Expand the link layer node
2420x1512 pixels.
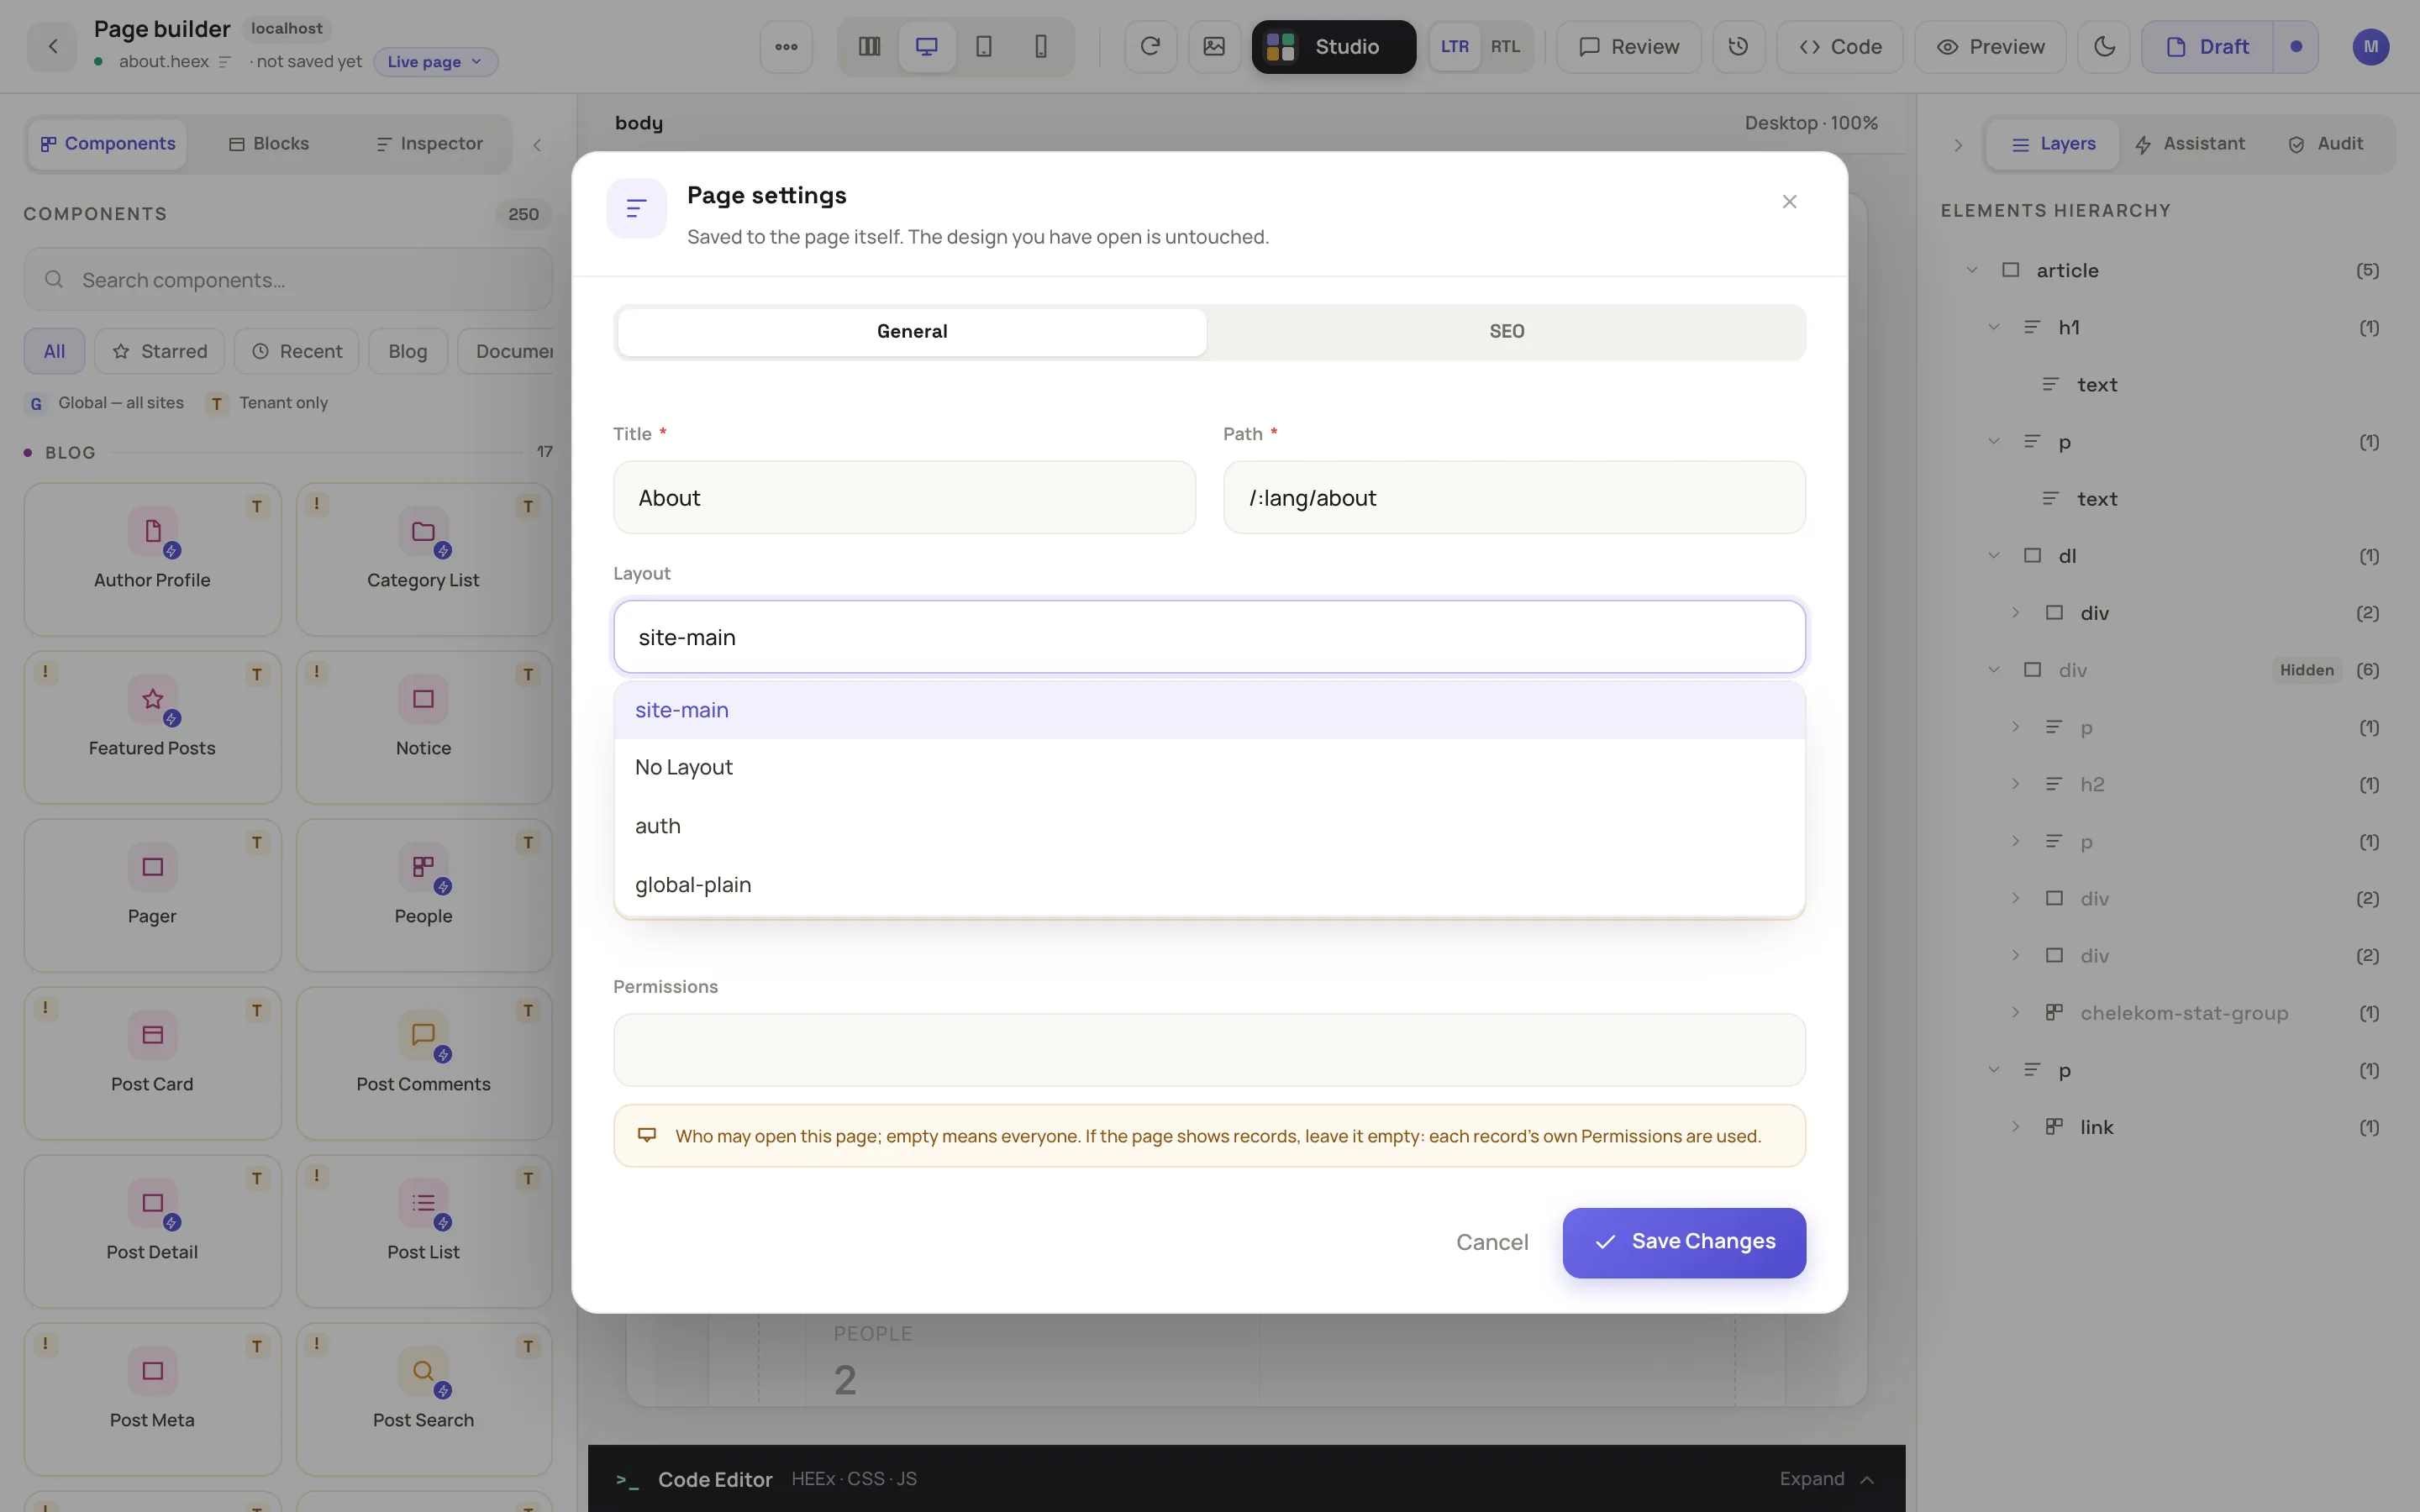(2015, 1126)
